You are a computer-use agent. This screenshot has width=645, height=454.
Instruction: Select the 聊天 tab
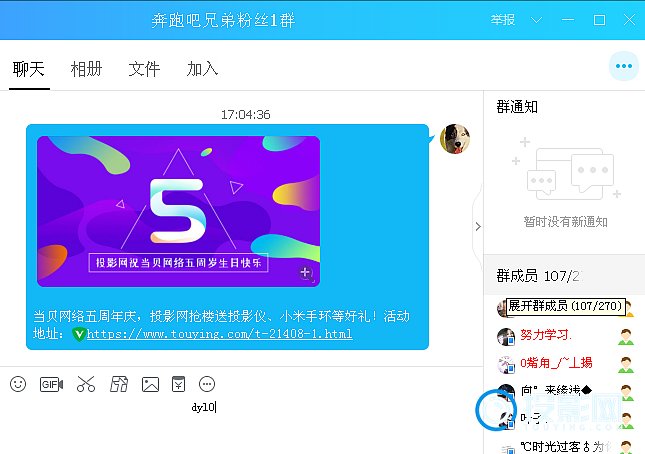click(29, 69)
